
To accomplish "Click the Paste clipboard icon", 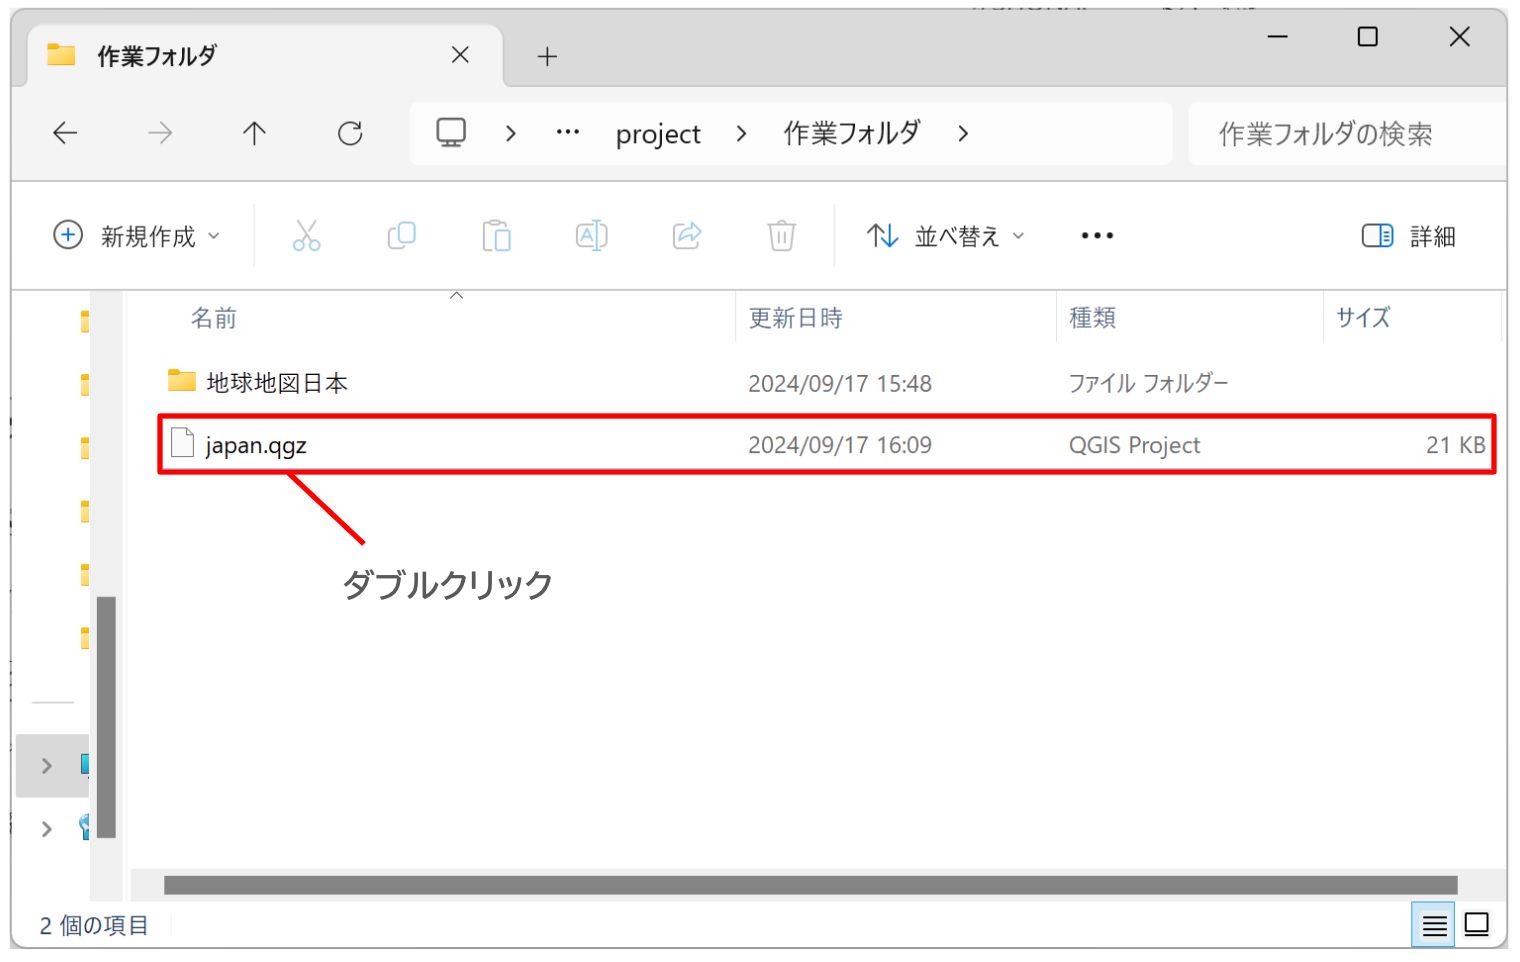I will 496,236.
